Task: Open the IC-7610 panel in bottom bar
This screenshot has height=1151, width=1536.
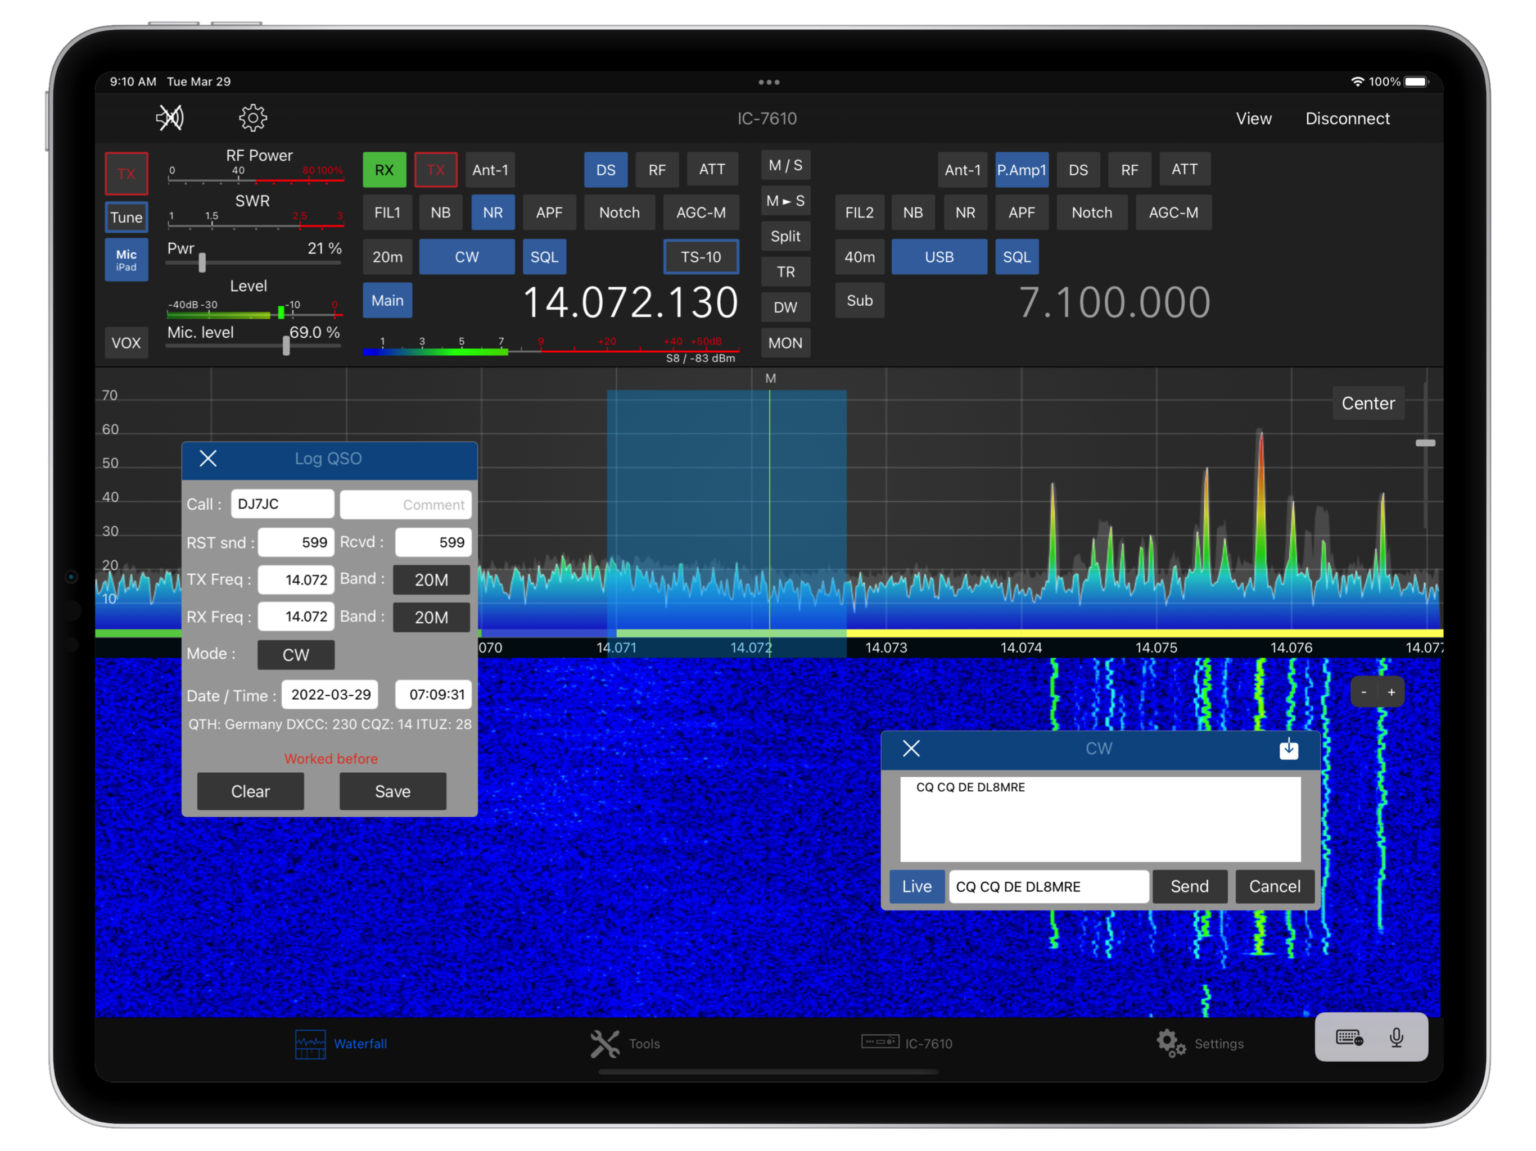Action: 911,1043
